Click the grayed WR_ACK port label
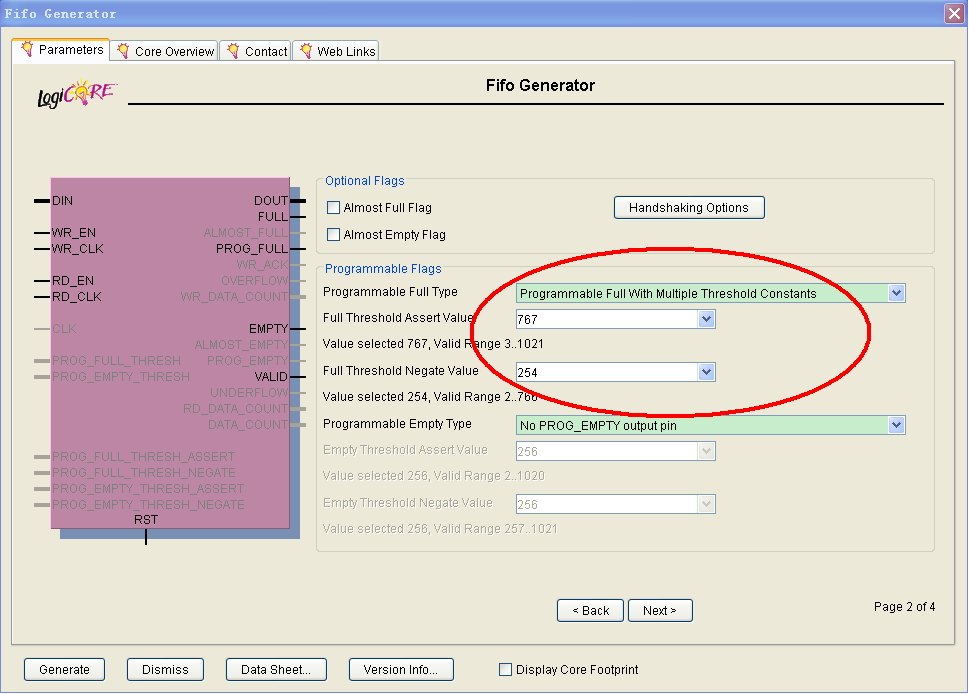 pos(262,265)
